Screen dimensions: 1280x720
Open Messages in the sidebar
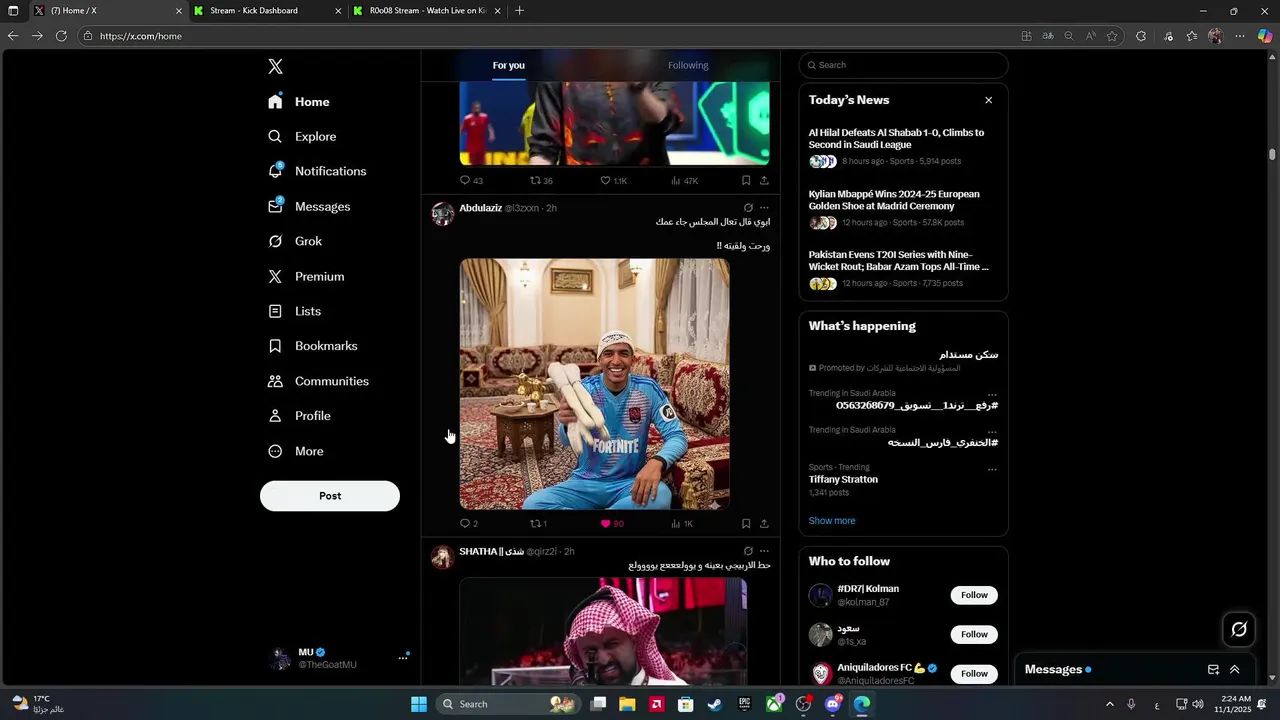click(309, 206)
